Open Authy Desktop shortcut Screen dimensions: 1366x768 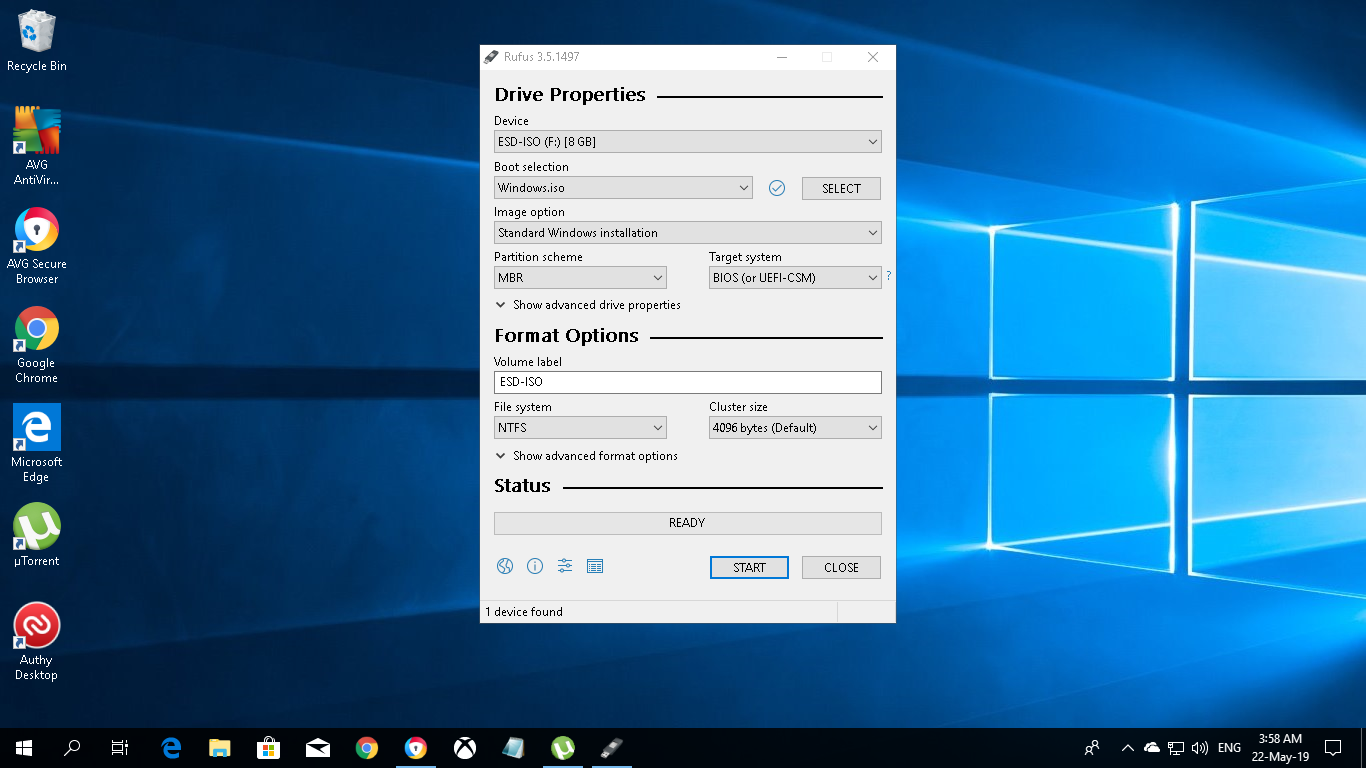pos(37,642)
